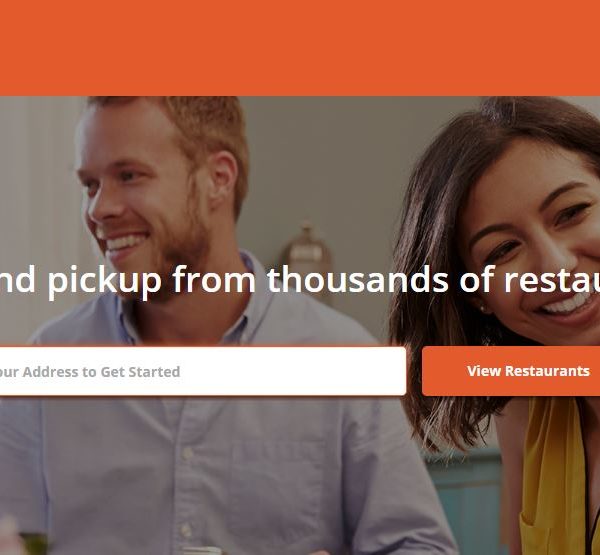The width and height of the screenshot is (600, 555).
Task: Click the 'Get Started' placeholder words
Action: pyautogui.click(x=140, y=372)
